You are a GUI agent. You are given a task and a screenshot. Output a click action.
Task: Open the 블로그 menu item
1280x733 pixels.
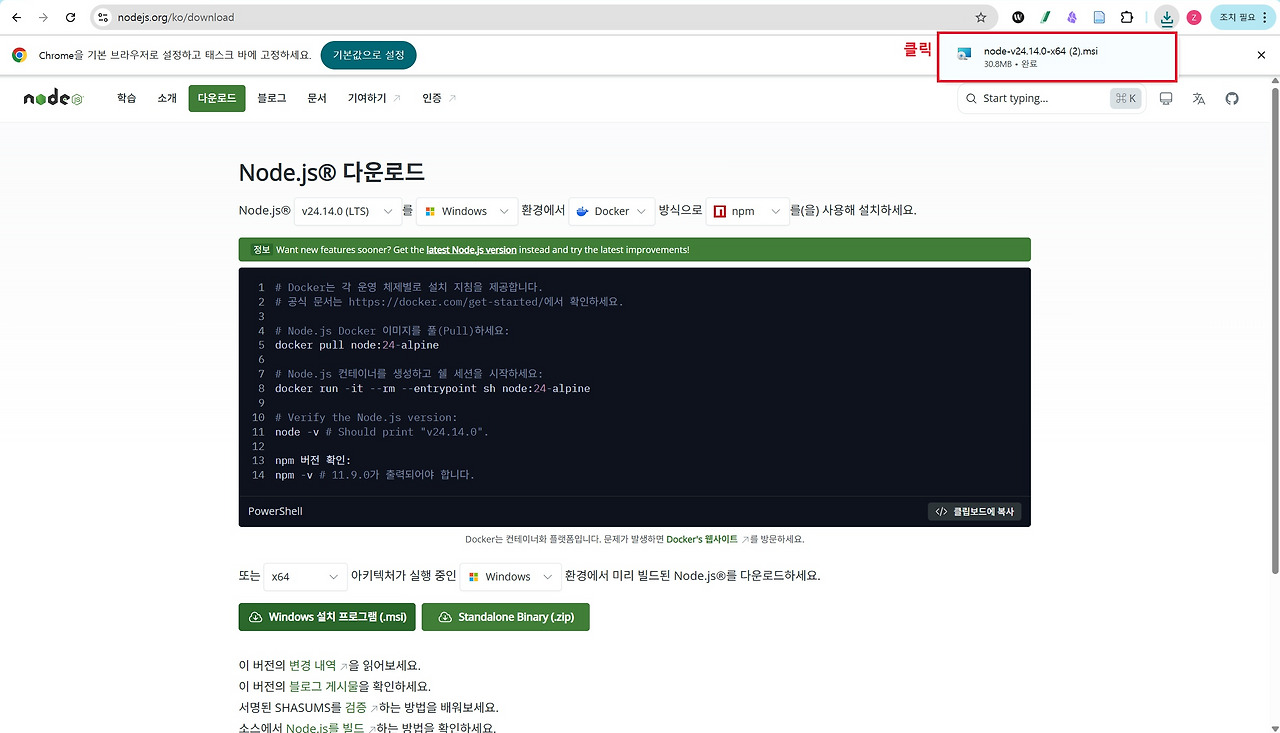click(x=271, y=98)
